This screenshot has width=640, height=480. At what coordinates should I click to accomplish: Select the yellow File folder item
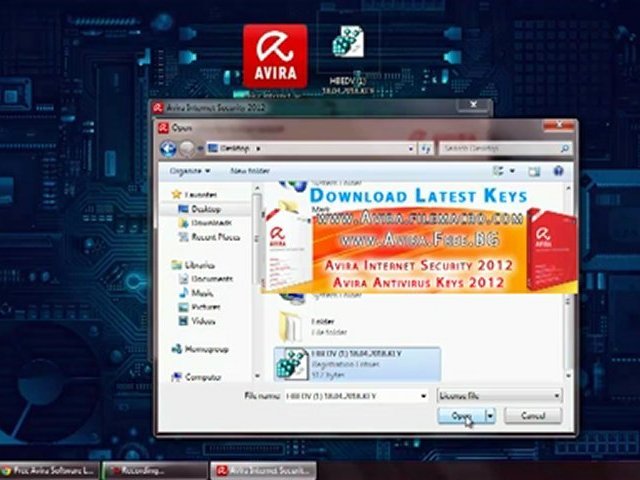tap(314, 326)
